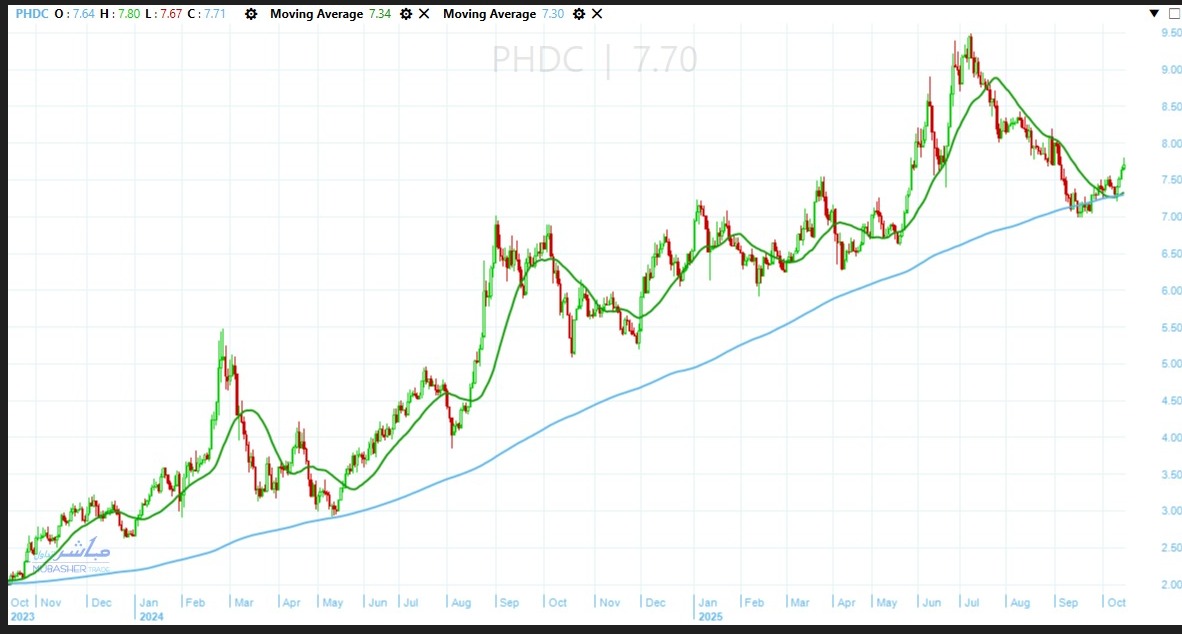Image resolution: width=1182 pixels, height=634 pixels.
Task: Click the PHDC | 7.70 chart watermark
Action: tap(594, 60)
